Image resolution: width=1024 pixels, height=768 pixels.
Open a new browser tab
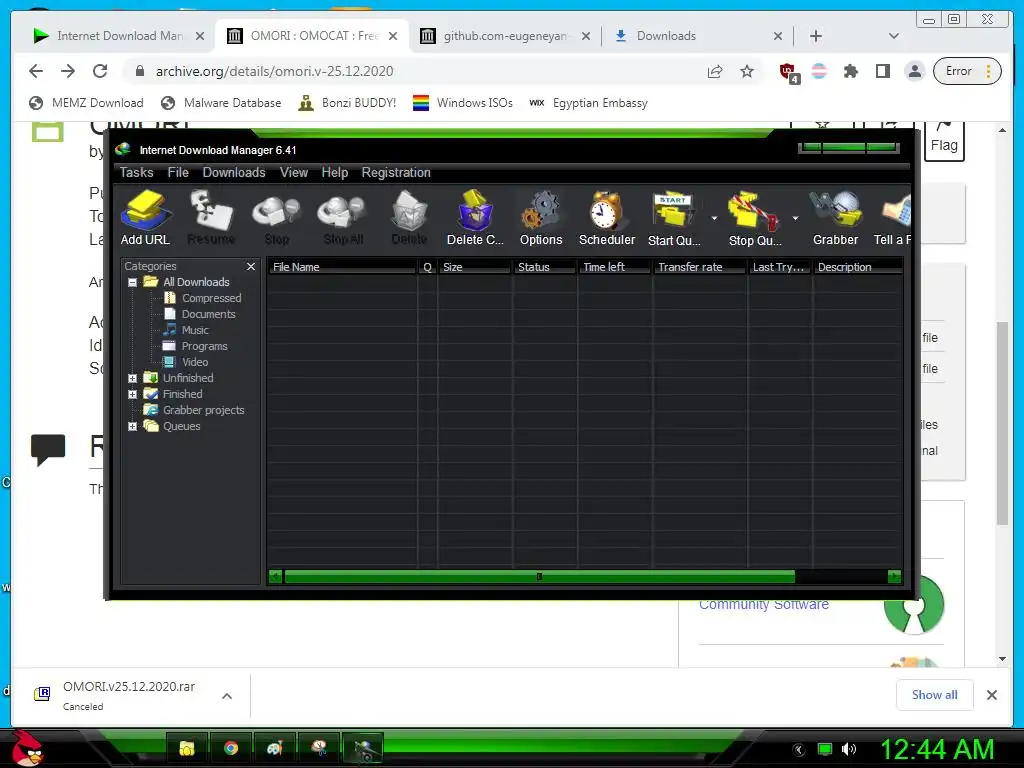pyautogui.click(x=816, y=36)
